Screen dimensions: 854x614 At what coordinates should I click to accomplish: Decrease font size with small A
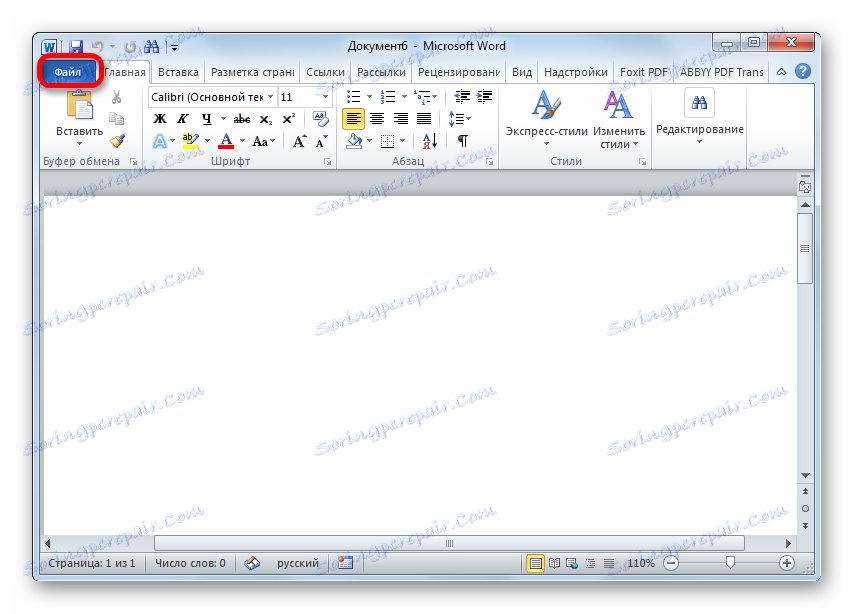(x=322, y=142)
